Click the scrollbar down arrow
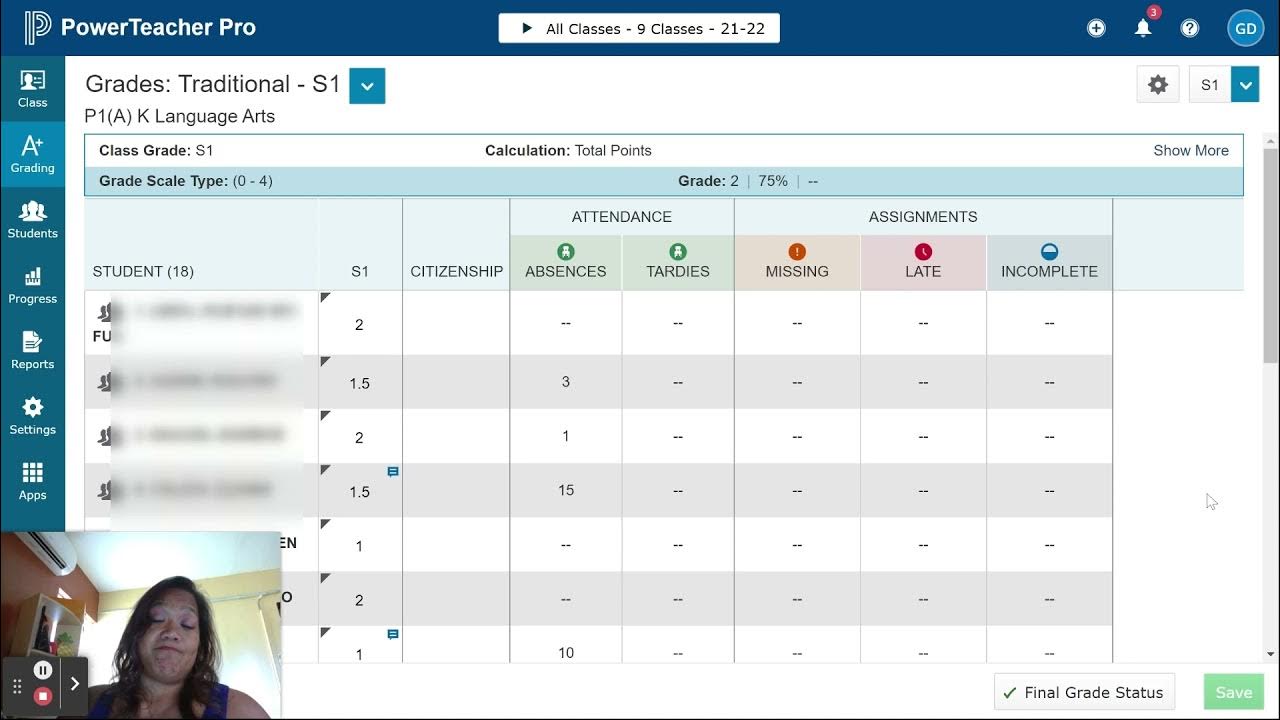The width and height of the screenshot is (1280, 720). 1271,655
